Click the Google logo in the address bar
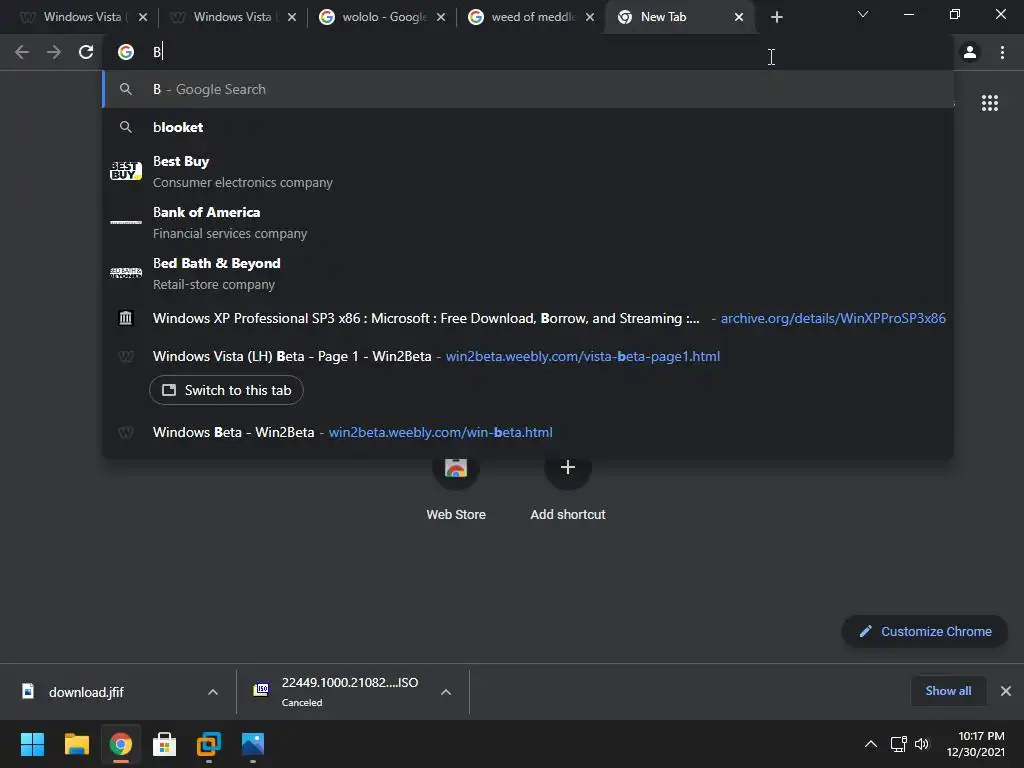The image size is (1024, 768). tap(126, 52)
